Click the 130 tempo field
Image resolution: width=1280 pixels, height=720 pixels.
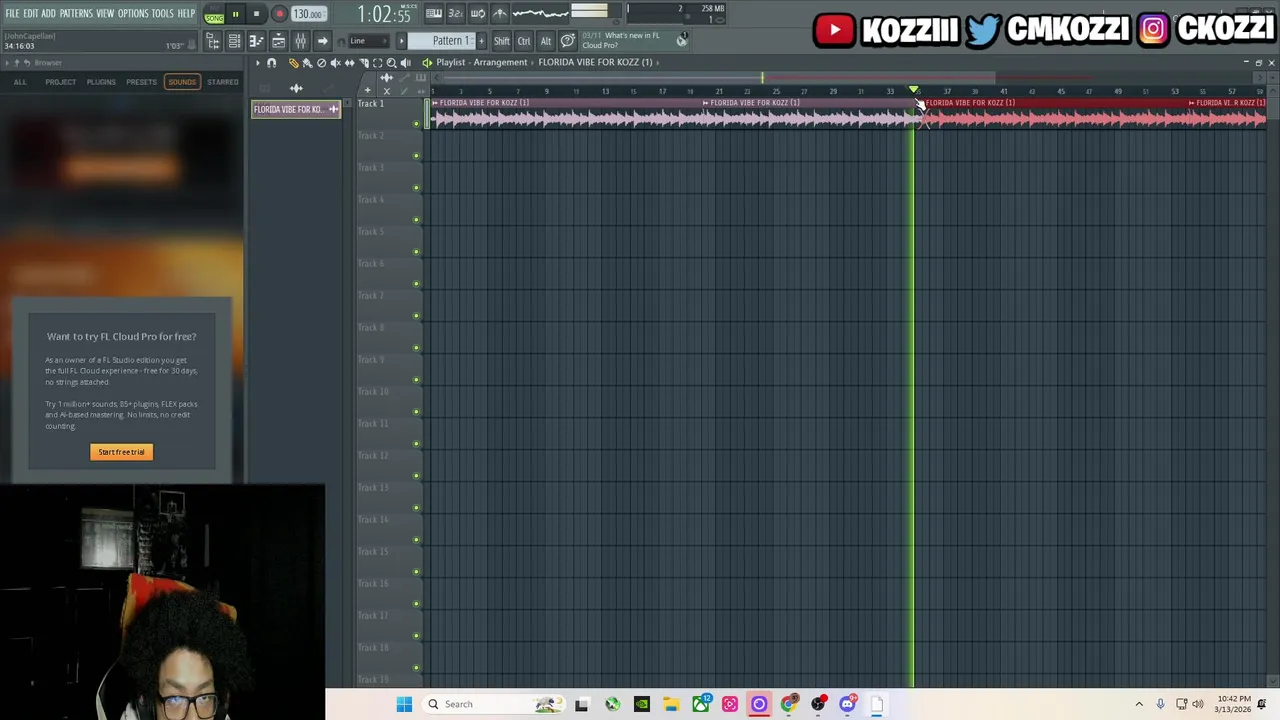308,14
